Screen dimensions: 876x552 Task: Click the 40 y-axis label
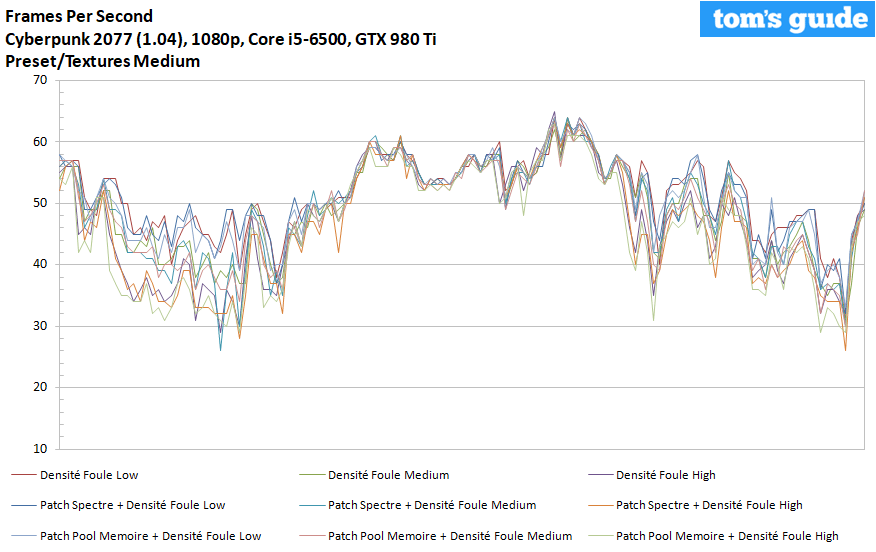(x=40, y=264)
